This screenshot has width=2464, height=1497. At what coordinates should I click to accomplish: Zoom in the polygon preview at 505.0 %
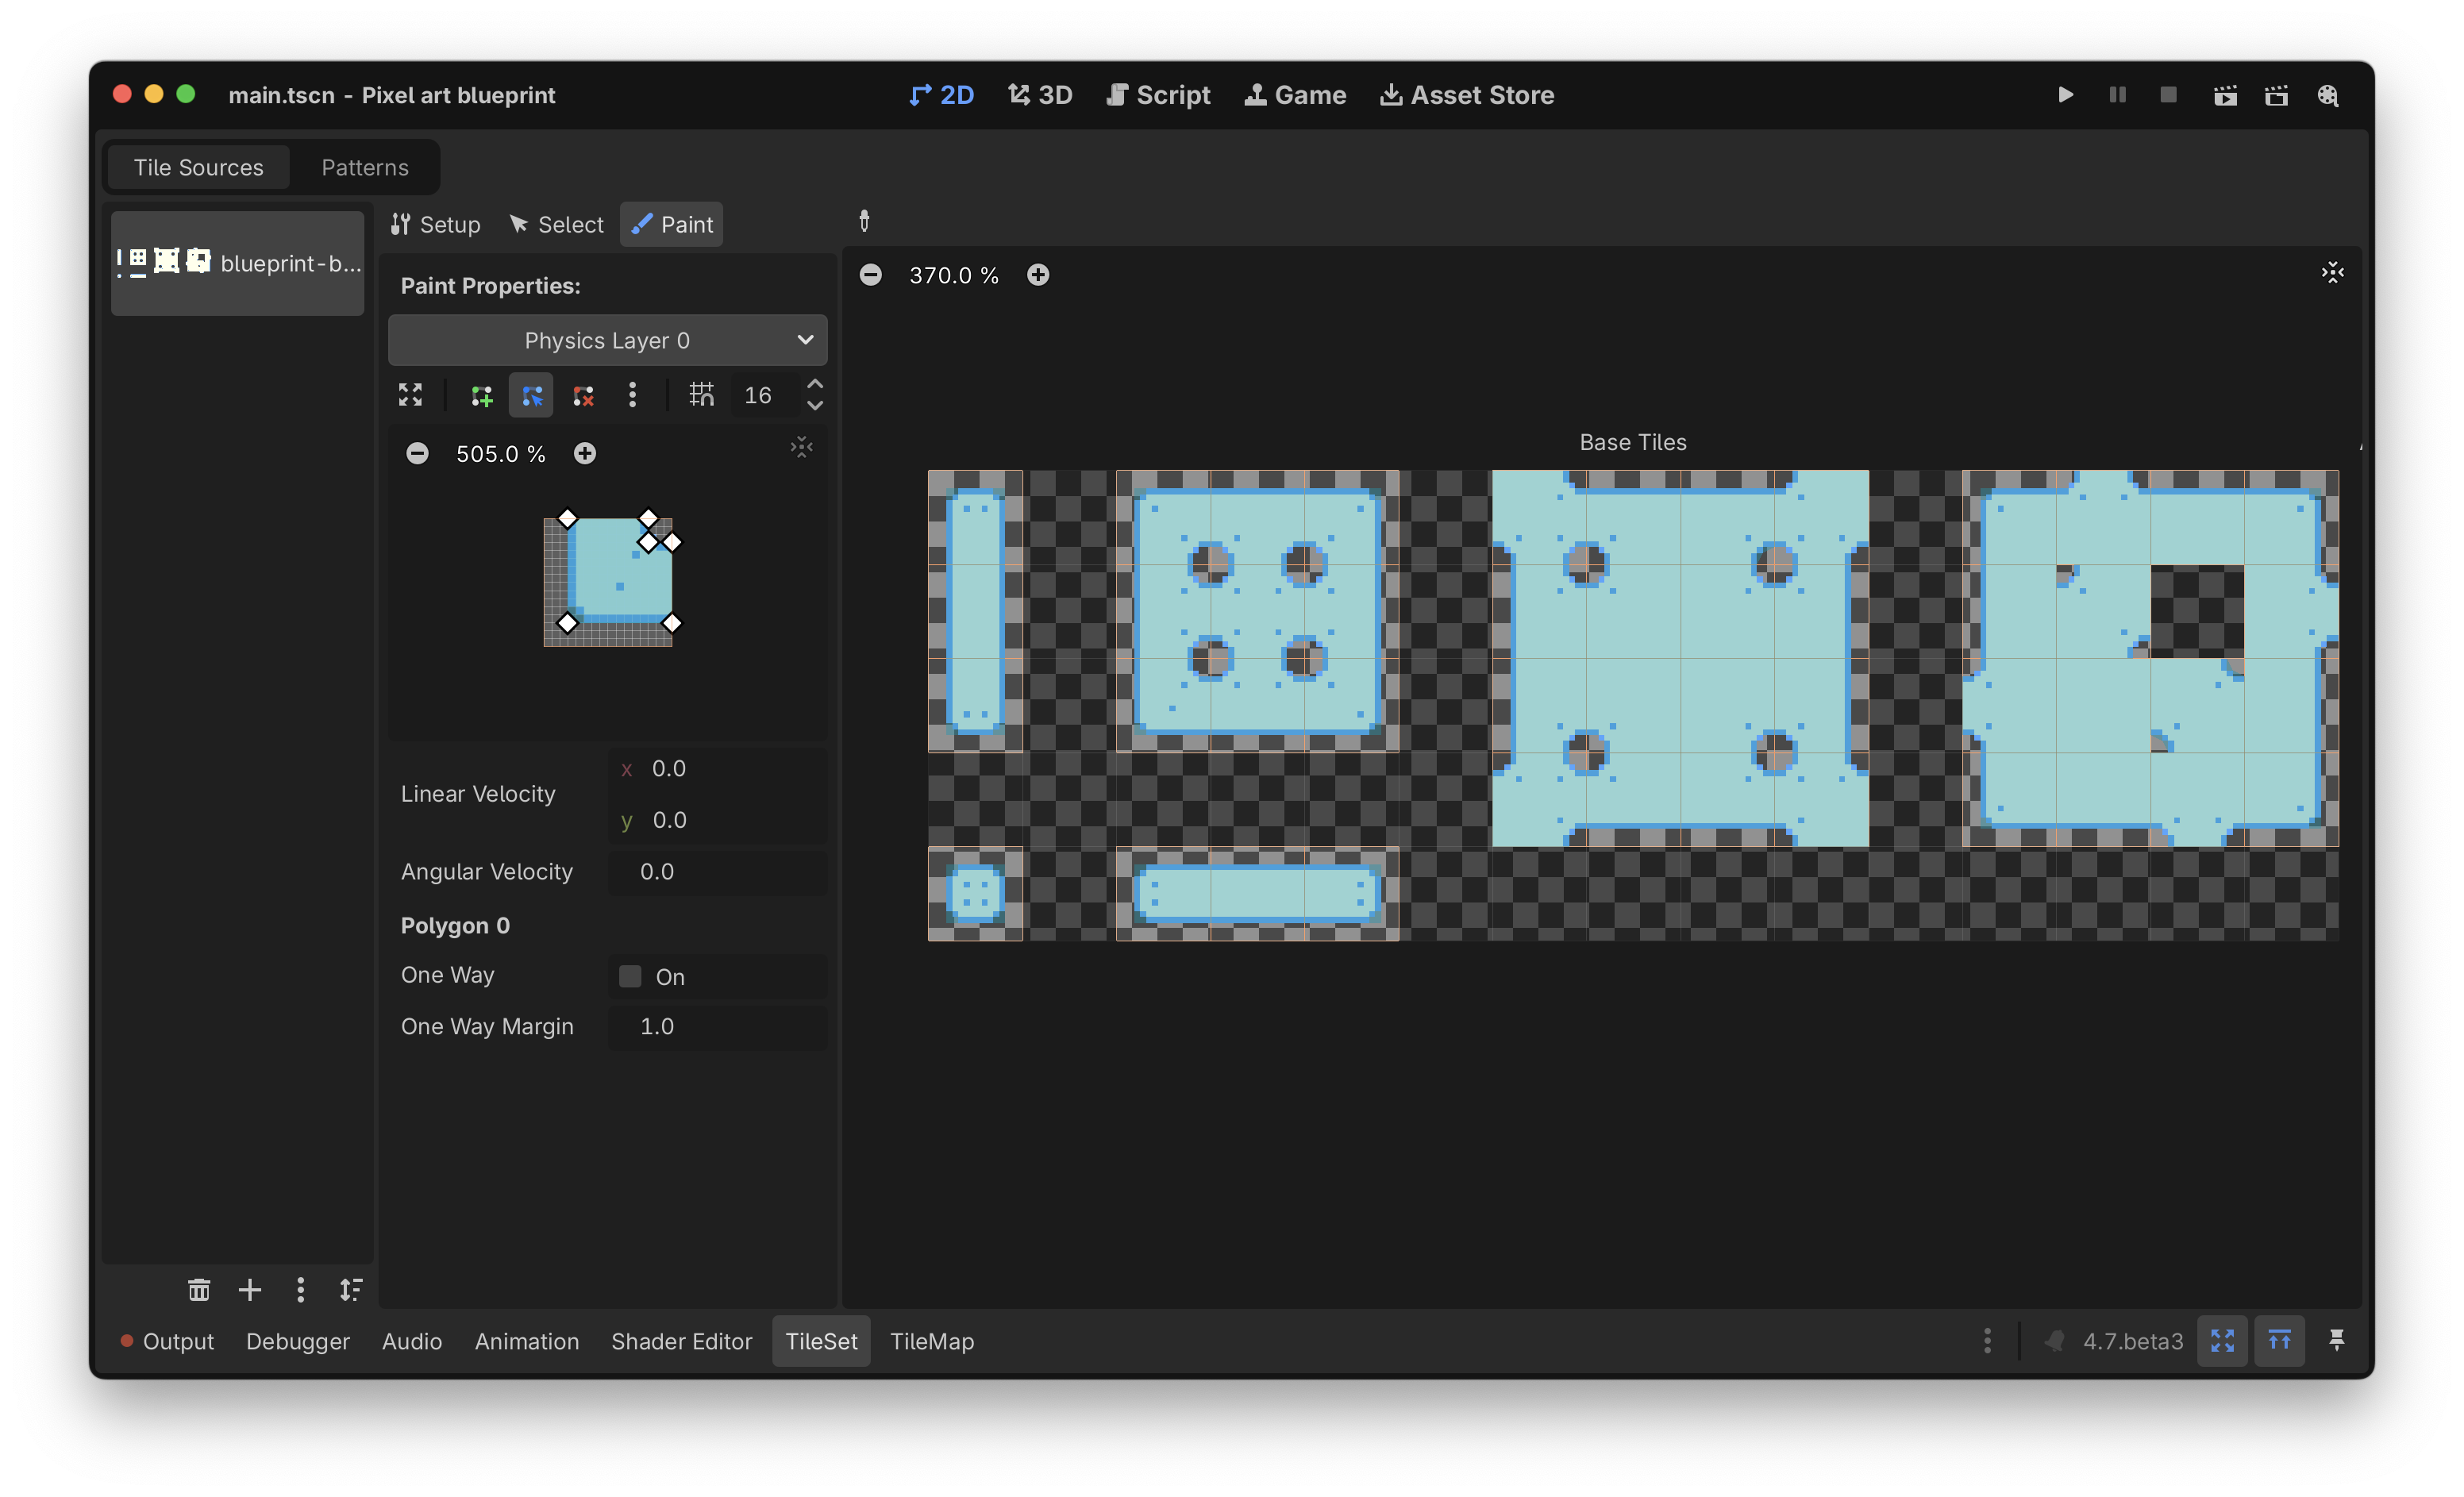click(x=585, y=454)
